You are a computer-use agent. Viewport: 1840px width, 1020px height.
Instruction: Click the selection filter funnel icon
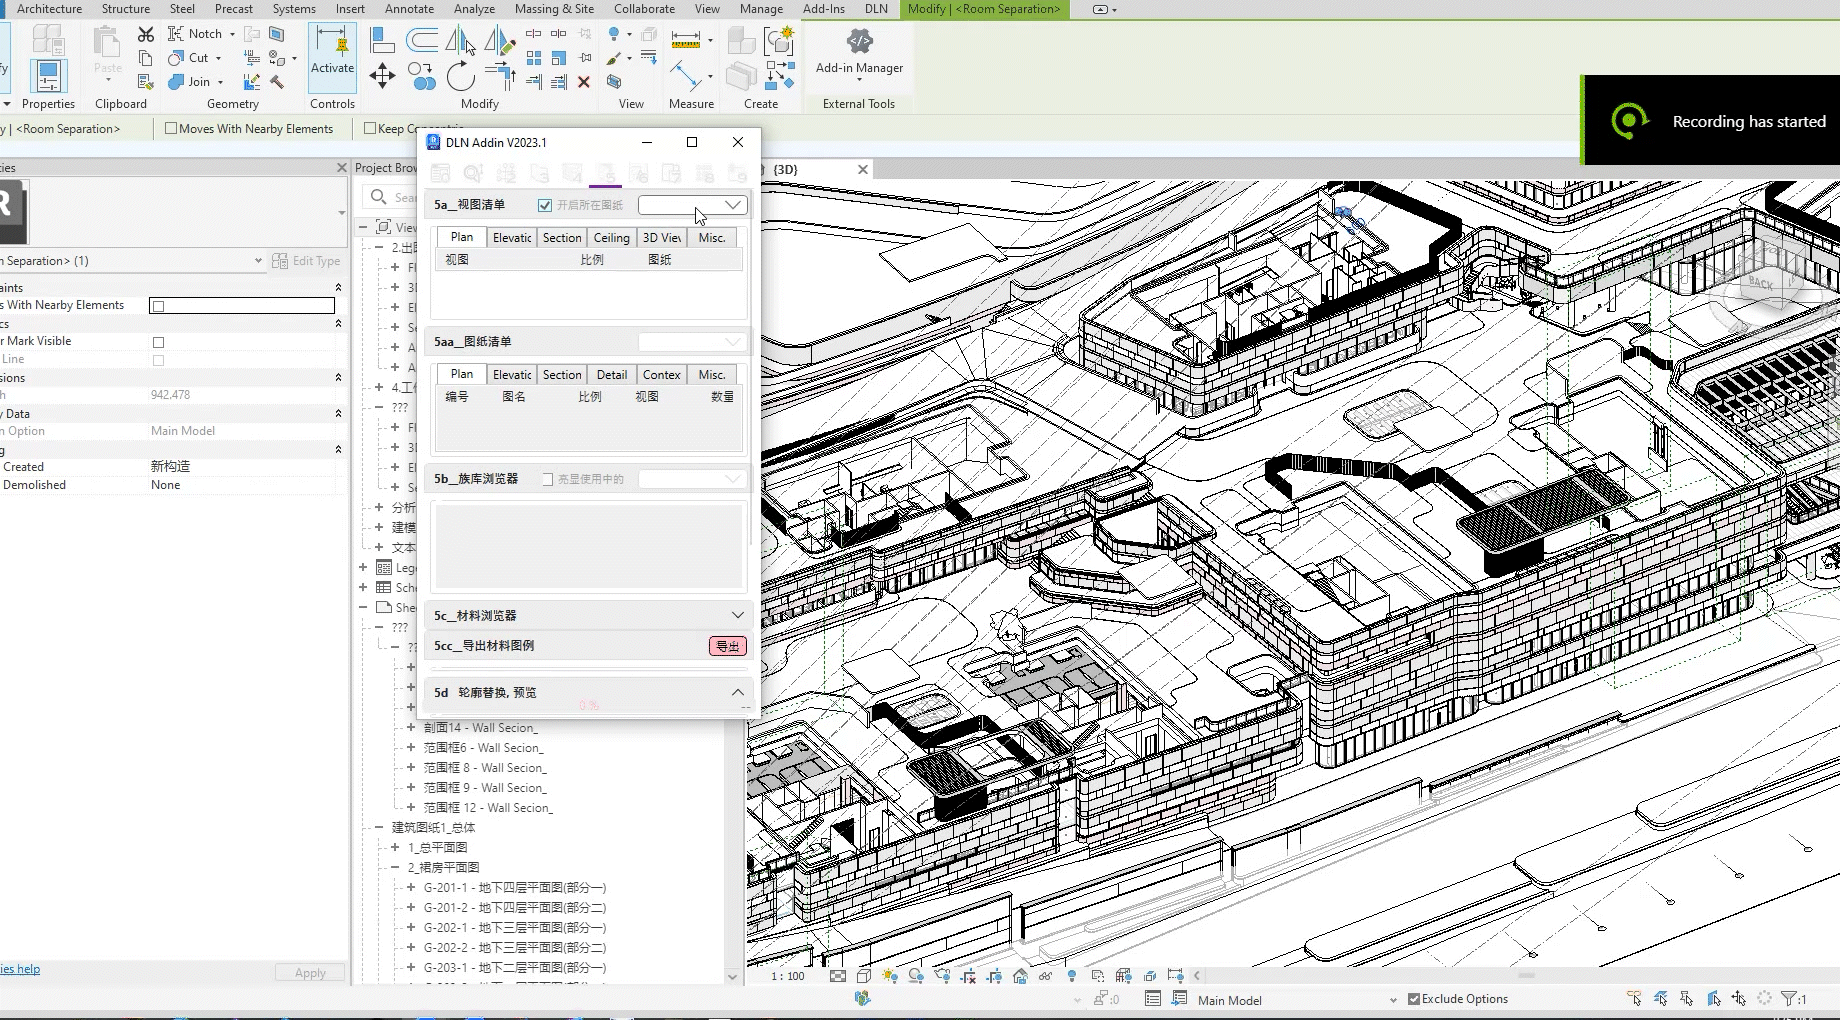(x=1789, y=998)
